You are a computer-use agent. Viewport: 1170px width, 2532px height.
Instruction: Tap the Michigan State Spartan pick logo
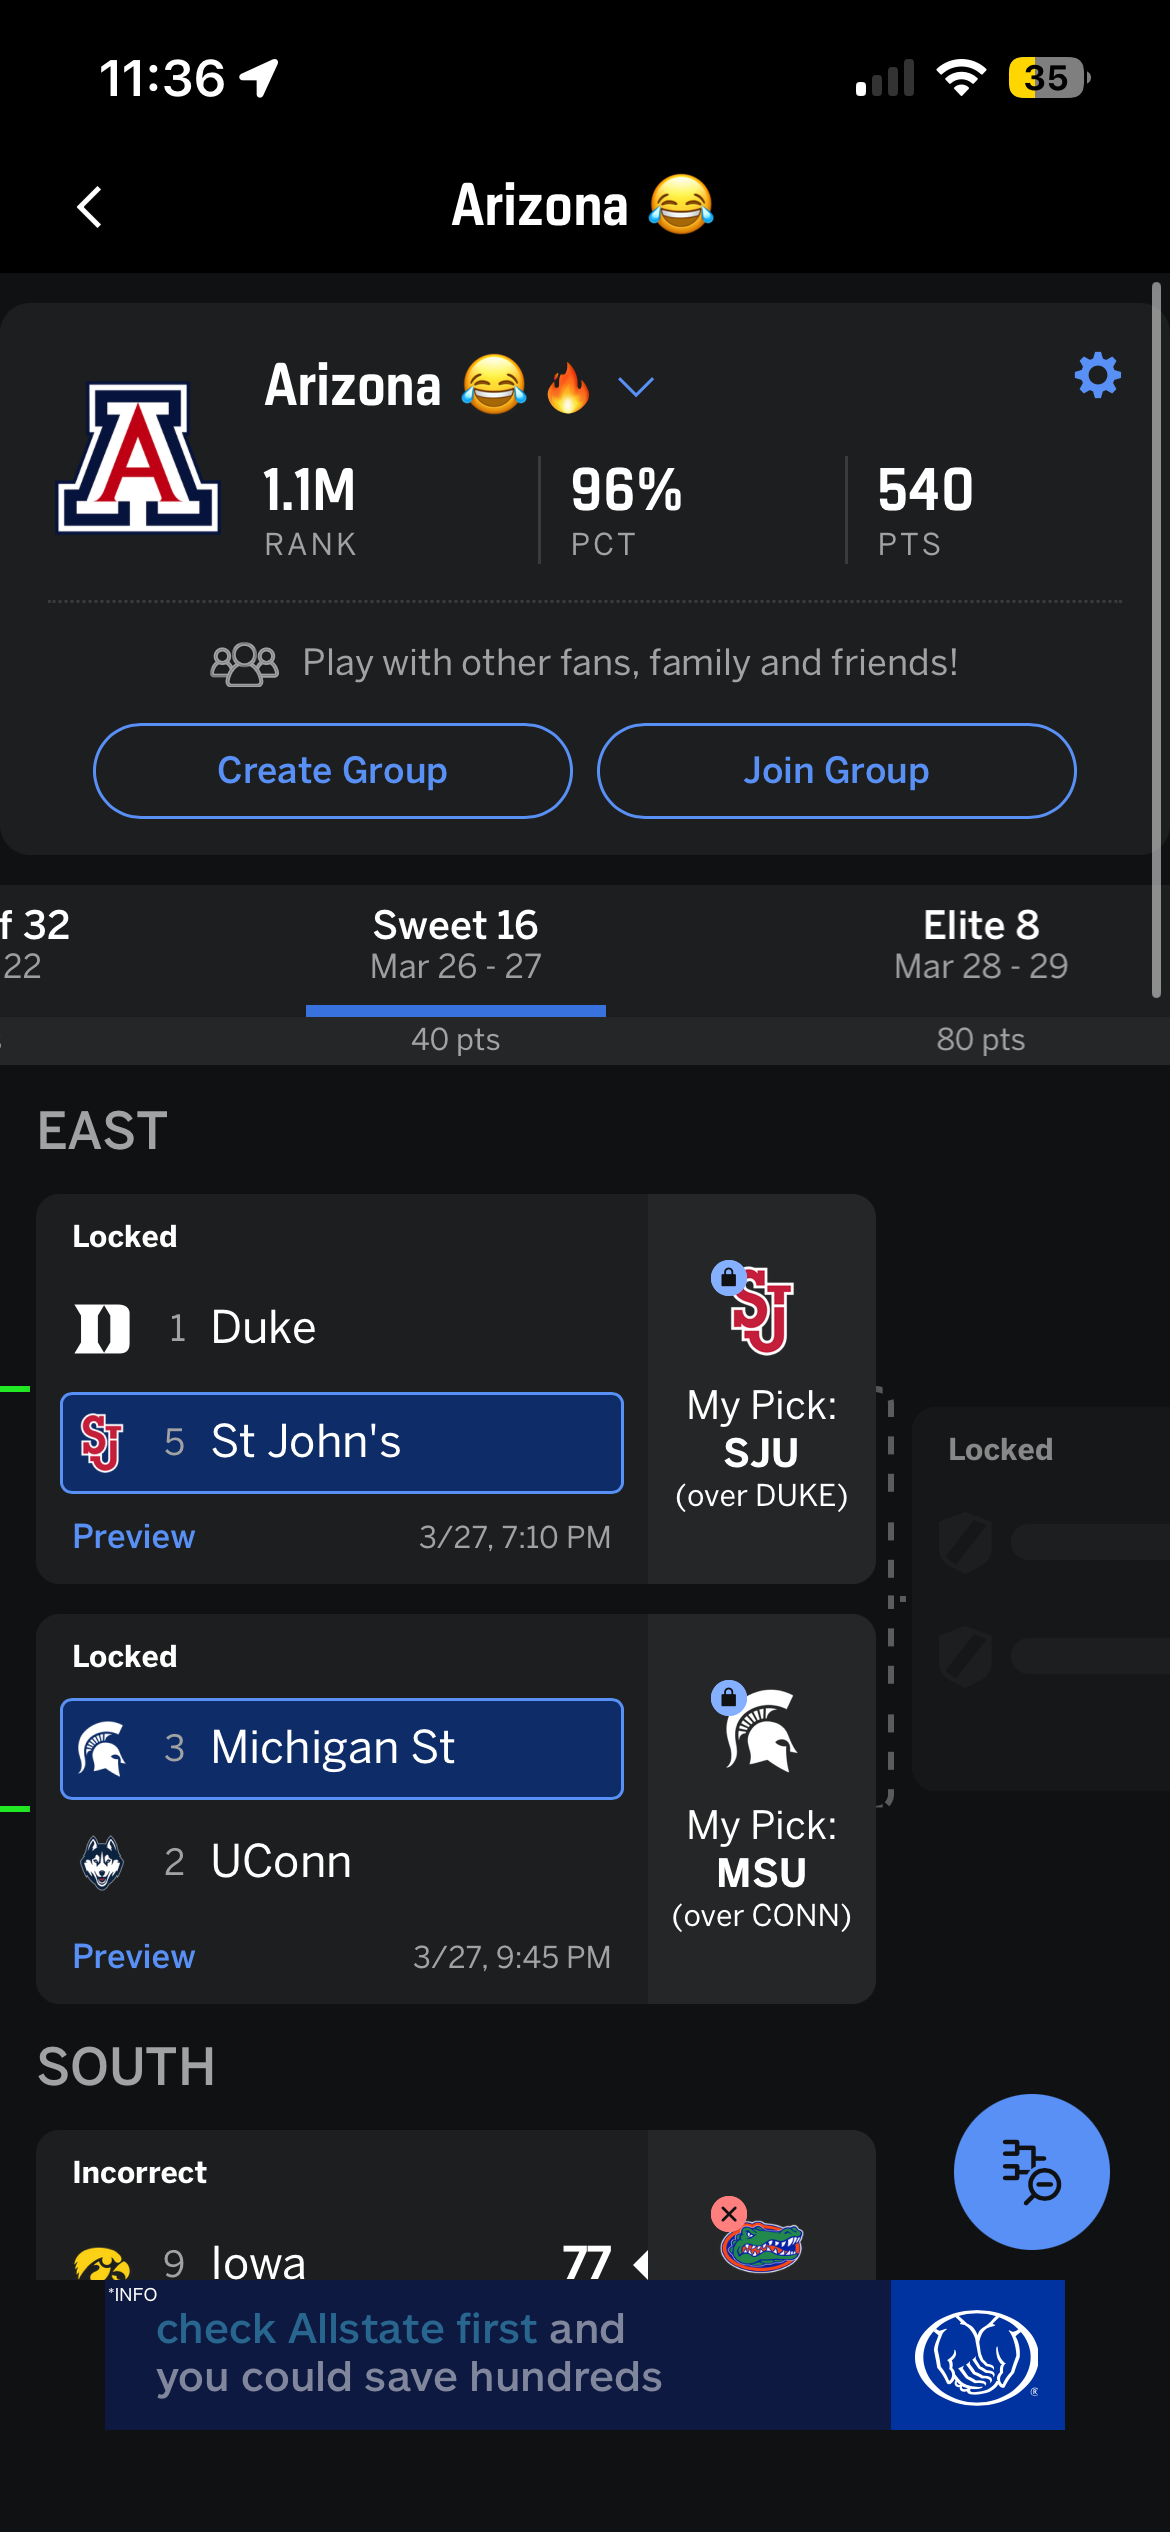762,1729
